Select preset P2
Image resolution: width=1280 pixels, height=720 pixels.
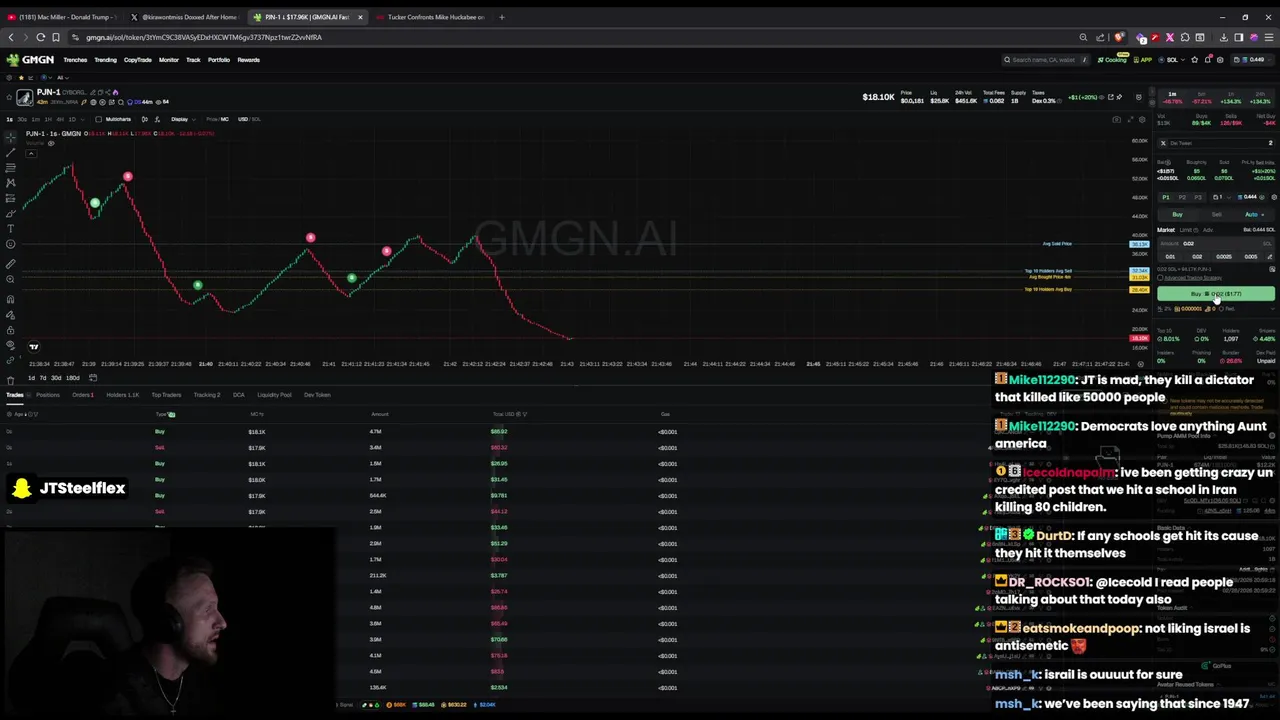1182,197
